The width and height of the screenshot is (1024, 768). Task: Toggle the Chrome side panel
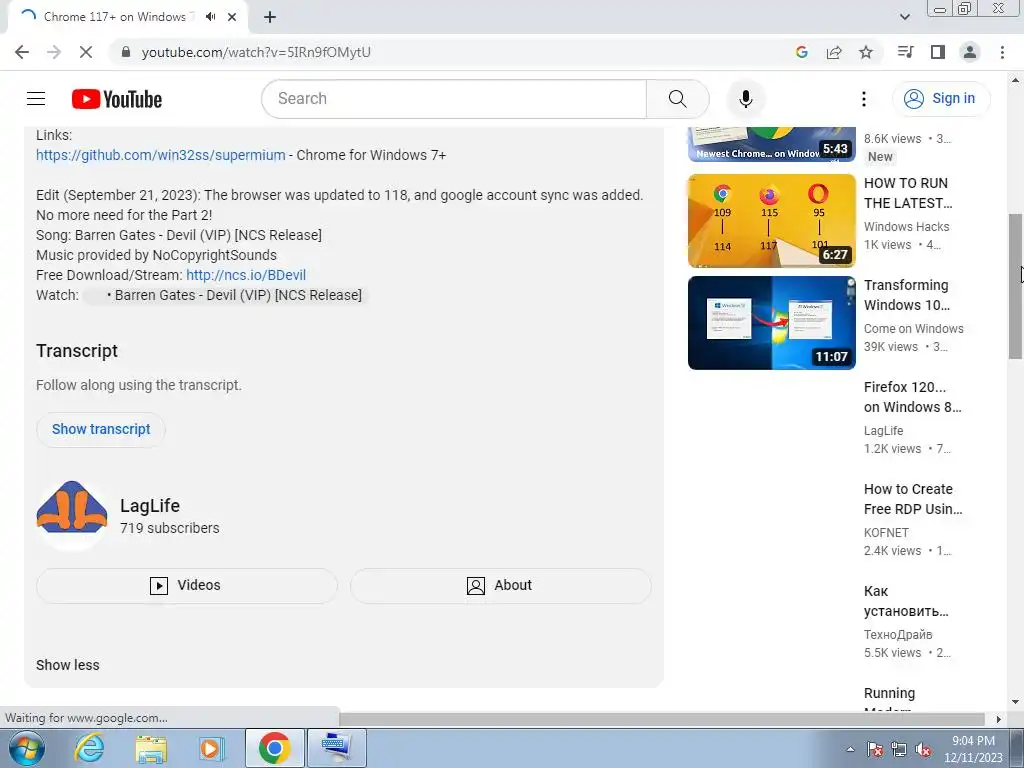click(x=938, y=52)
